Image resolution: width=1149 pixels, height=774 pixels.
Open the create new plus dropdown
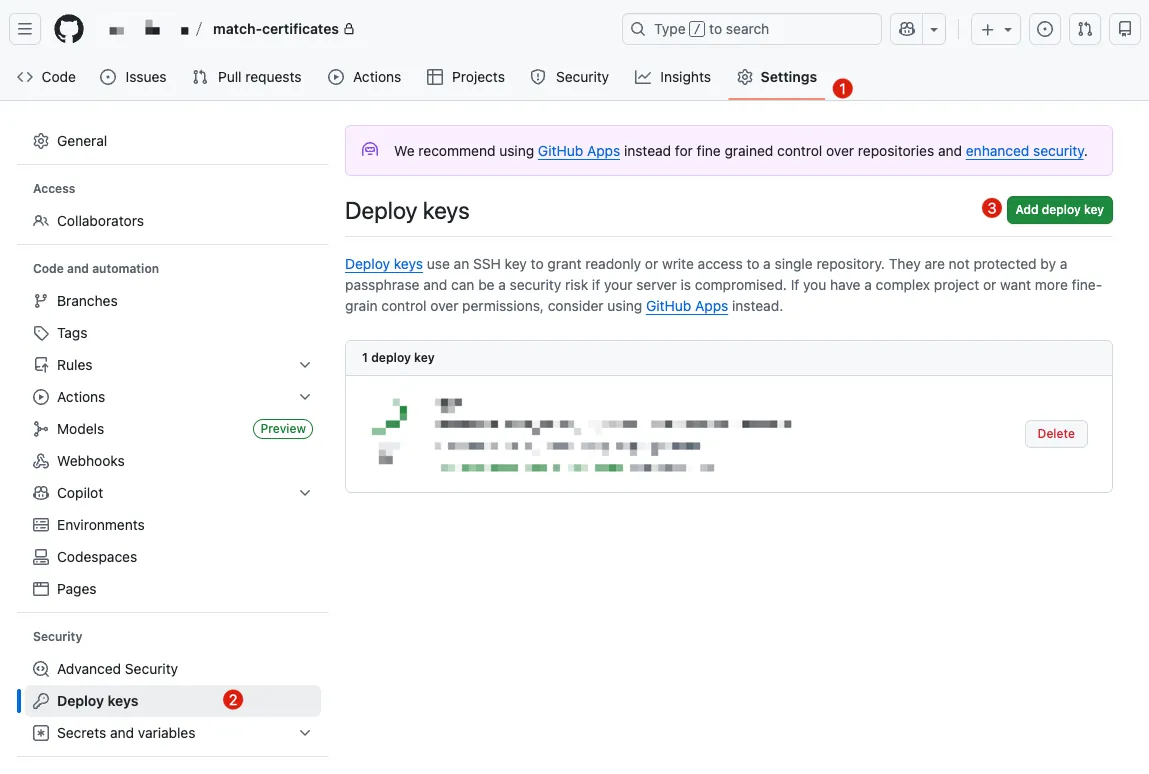pos(996,30)
